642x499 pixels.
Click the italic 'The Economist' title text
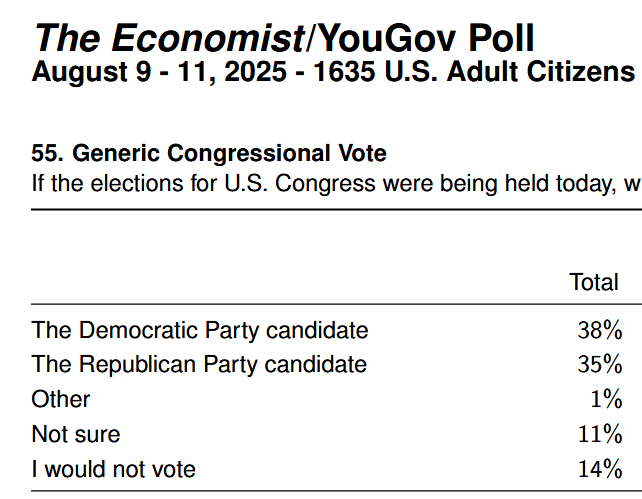coord(168,39)
